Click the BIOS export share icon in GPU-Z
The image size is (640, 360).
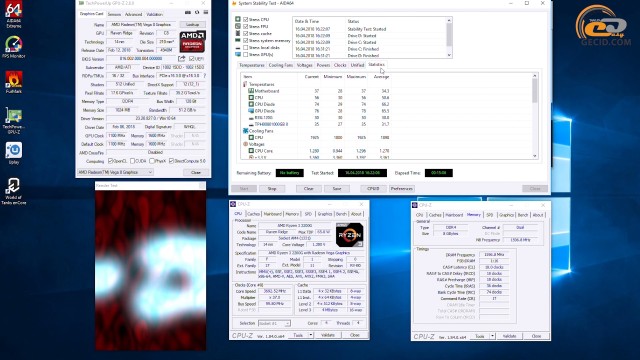point(182,59)
